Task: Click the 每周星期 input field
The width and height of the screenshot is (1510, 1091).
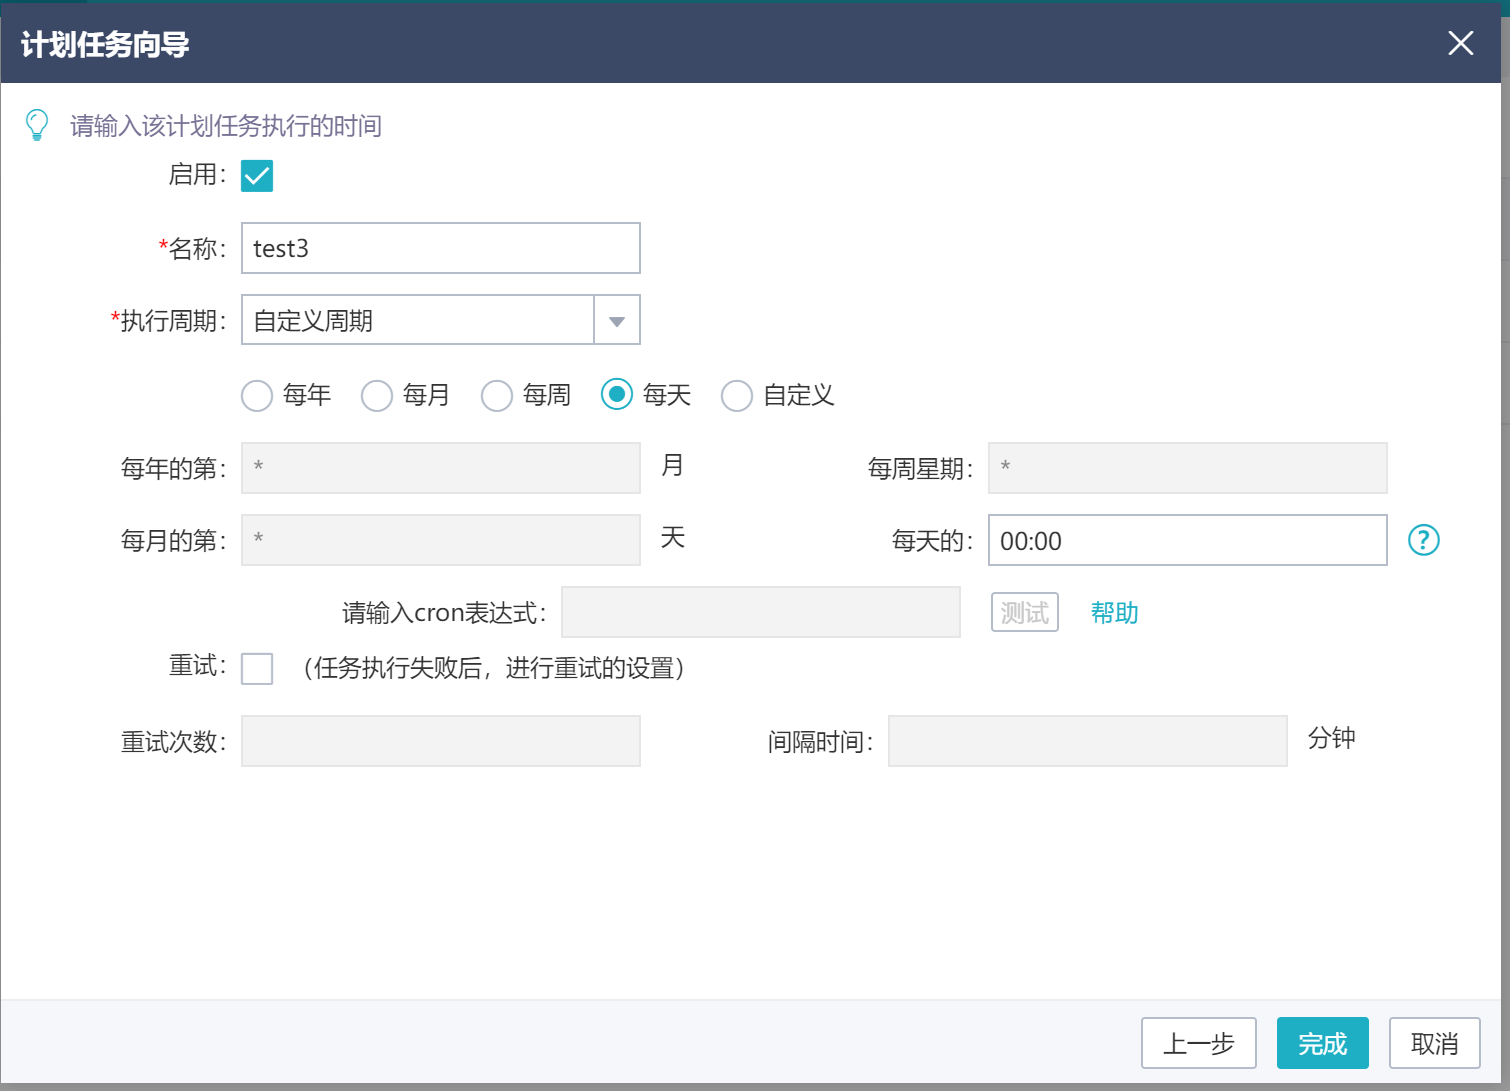Action: 1188,468
